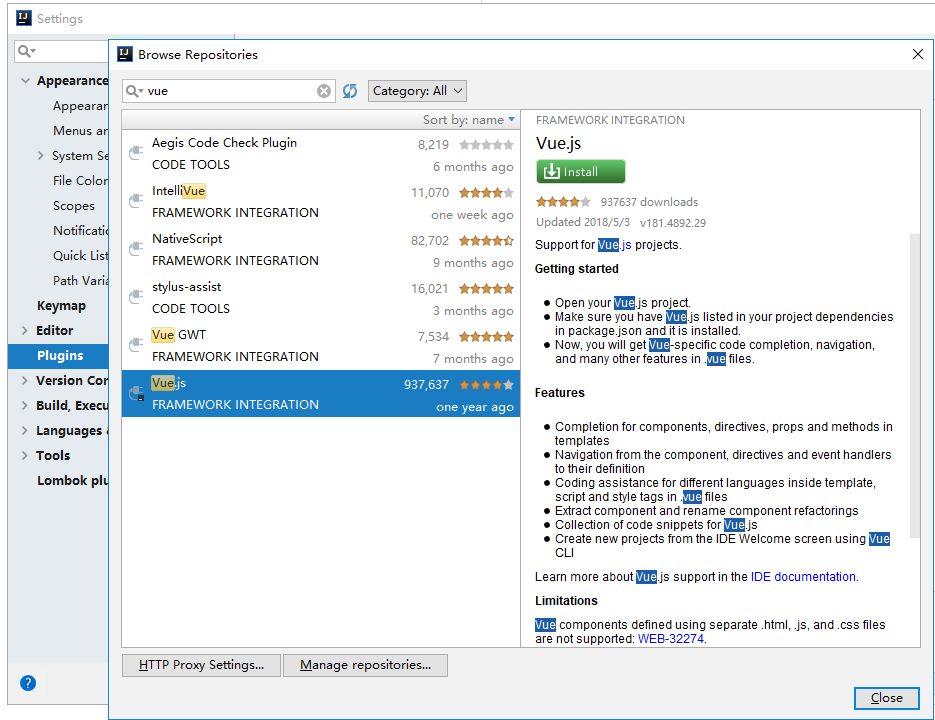
Task: Click the Updated 2018/5/3 text
Action: pyautogui.click(x=583, y=223)
